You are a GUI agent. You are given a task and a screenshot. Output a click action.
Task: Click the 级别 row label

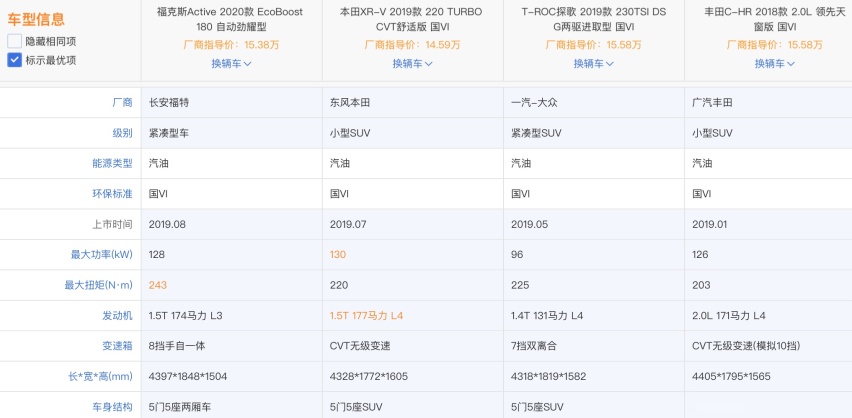point(122,133)
